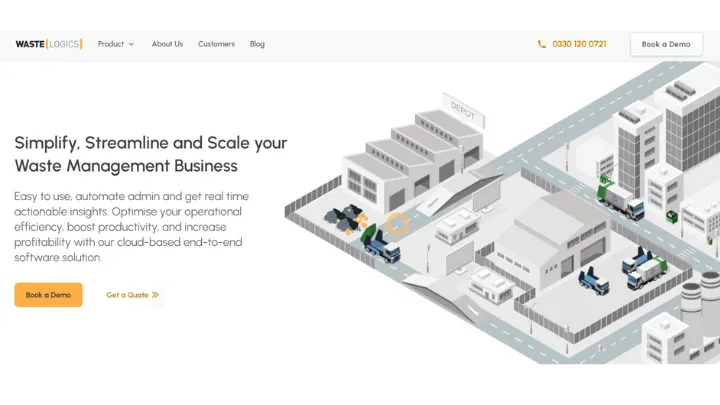Click the headline 'Simplify, Streamline and Scale'
Viewport: 720px width, 405px height.
coord(150,142)
